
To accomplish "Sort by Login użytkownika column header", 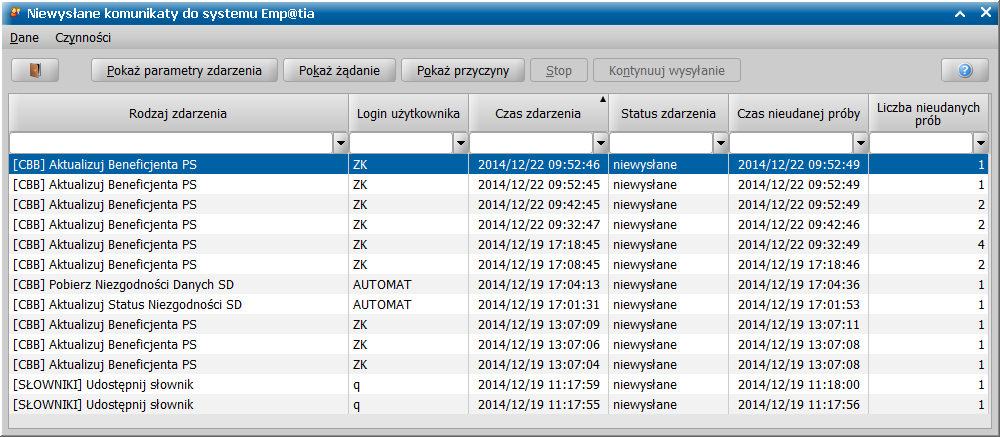I will pos(409,114).
